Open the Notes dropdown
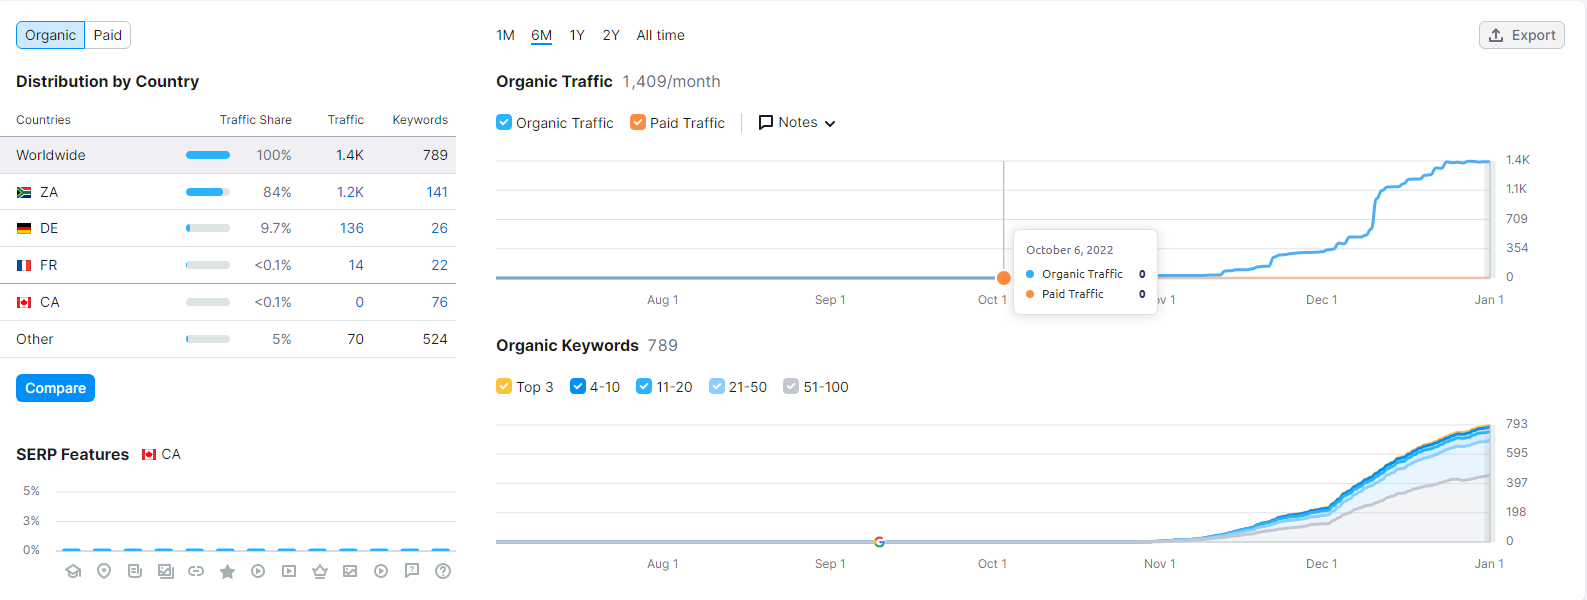The image size is (1587, 600). (x=797, y=122)
